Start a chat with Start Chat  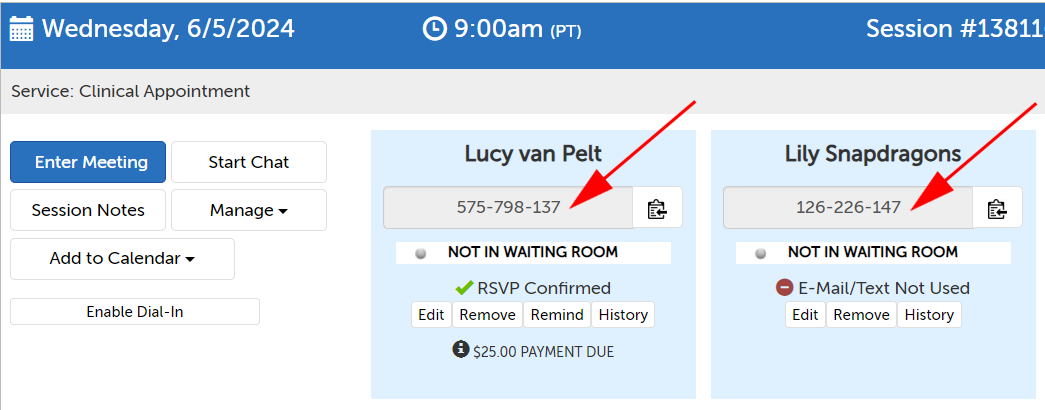point(248,162)
